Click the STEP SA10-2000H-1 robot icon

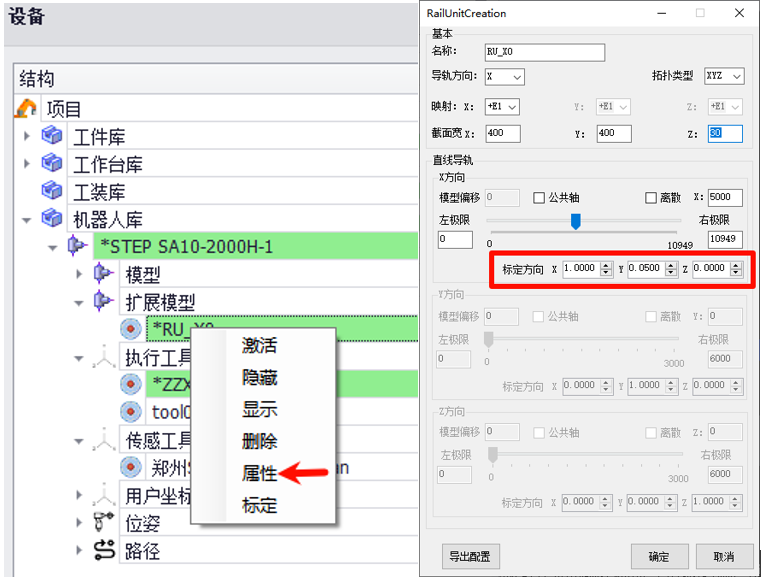pos(76,246)
